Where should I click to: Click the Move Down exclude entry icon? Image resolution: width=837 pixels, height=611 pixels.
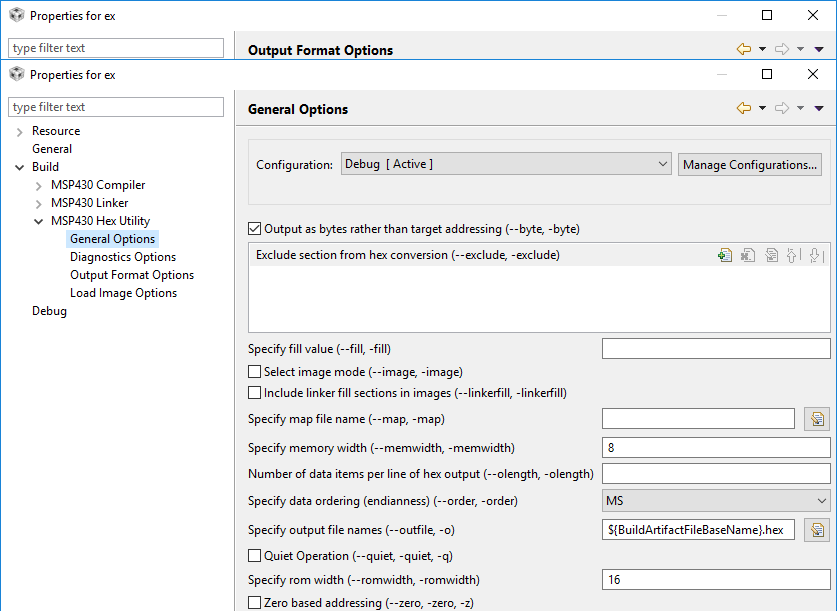click(x=816, y=256)
